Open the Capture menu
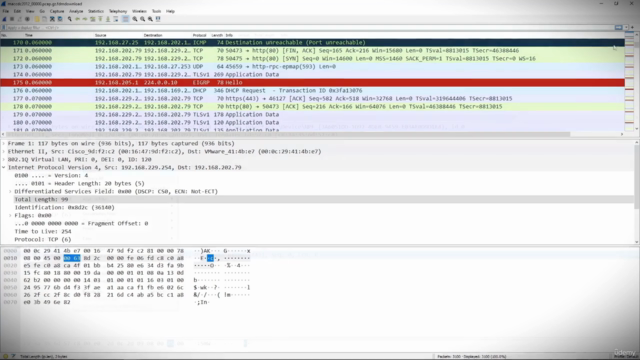 (57, 11)
